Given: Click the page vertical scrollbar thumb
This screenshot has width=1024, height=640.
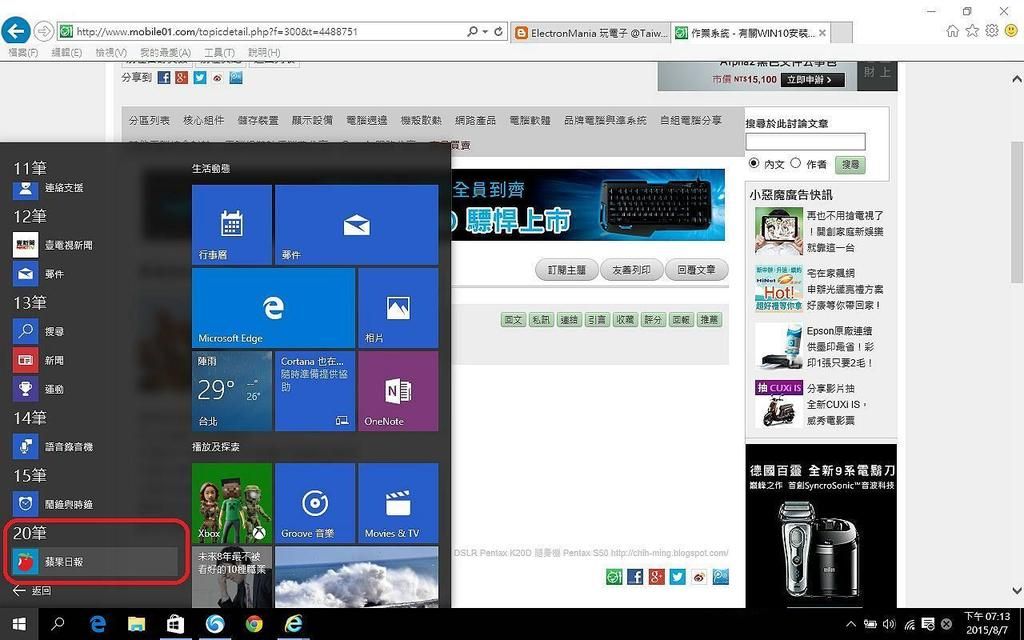Looking at the screenshot, I should tap(1017, 212).
